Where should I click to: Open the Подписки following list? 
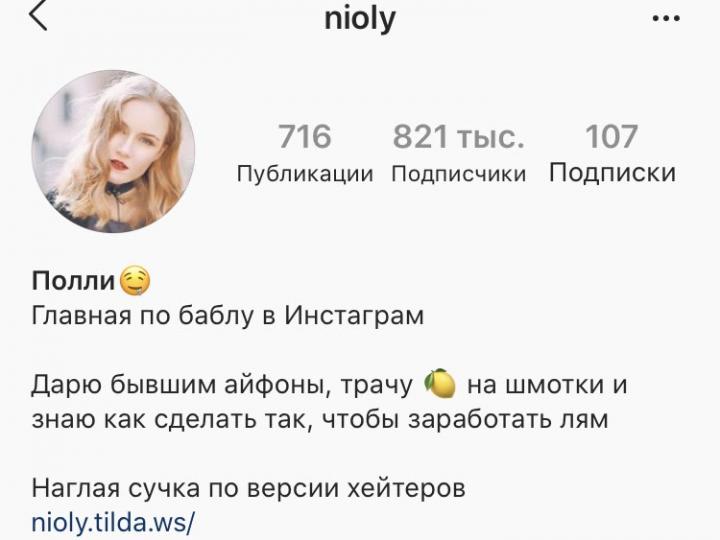click(x=612, y=173)
